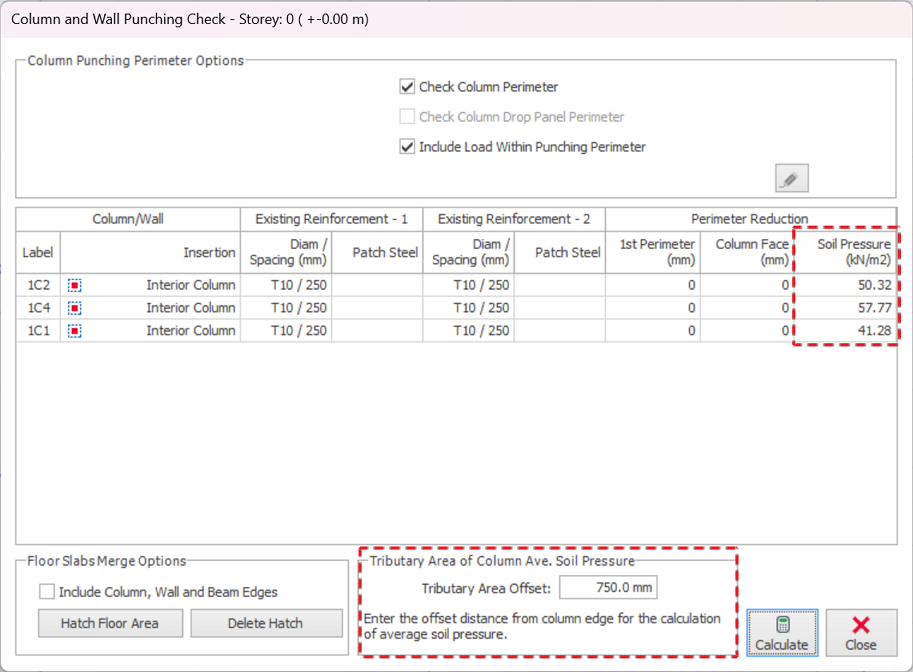Click 1C4 first reinforcement T10 / 250 cell

tap(286, 308)
